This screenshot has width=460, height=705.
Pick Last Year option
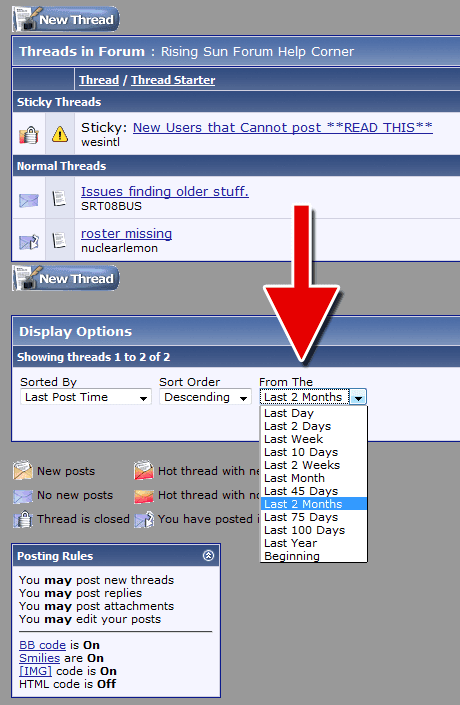coord(314,544)
